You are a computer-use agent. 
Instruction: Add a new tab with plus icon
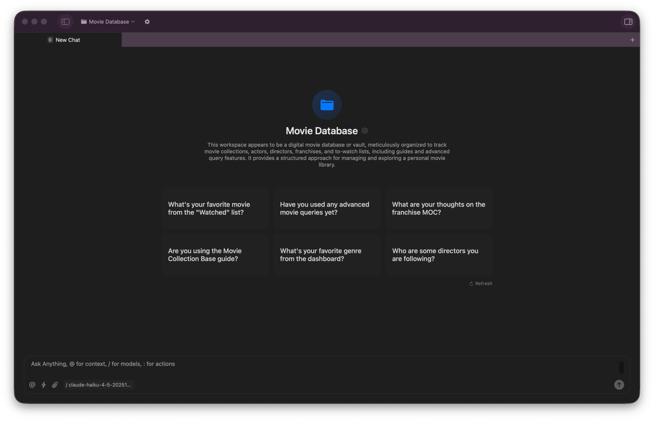coord(632,40)
